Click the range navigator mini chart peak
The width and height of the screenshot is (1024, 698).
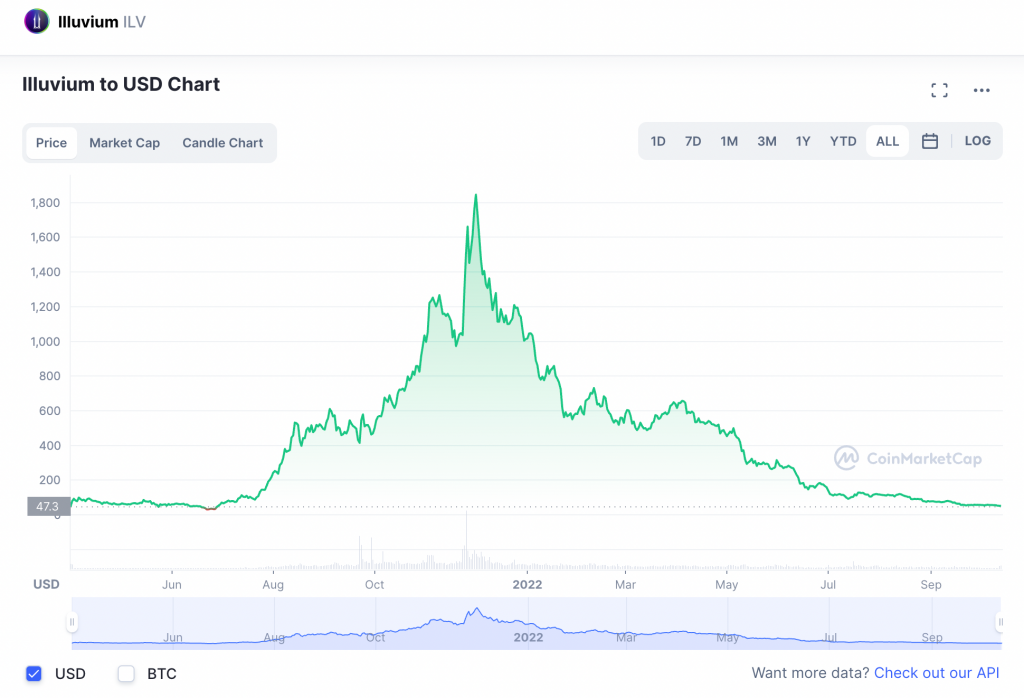click(x=477, y=609)
